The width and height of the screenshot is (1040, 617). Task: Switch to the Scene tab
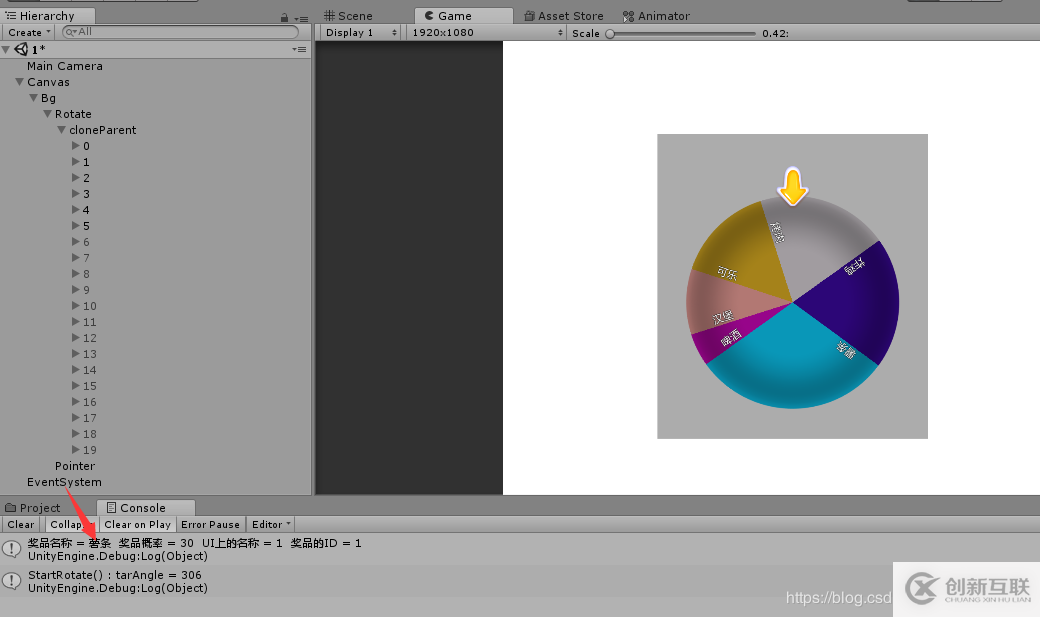point(348,16)
